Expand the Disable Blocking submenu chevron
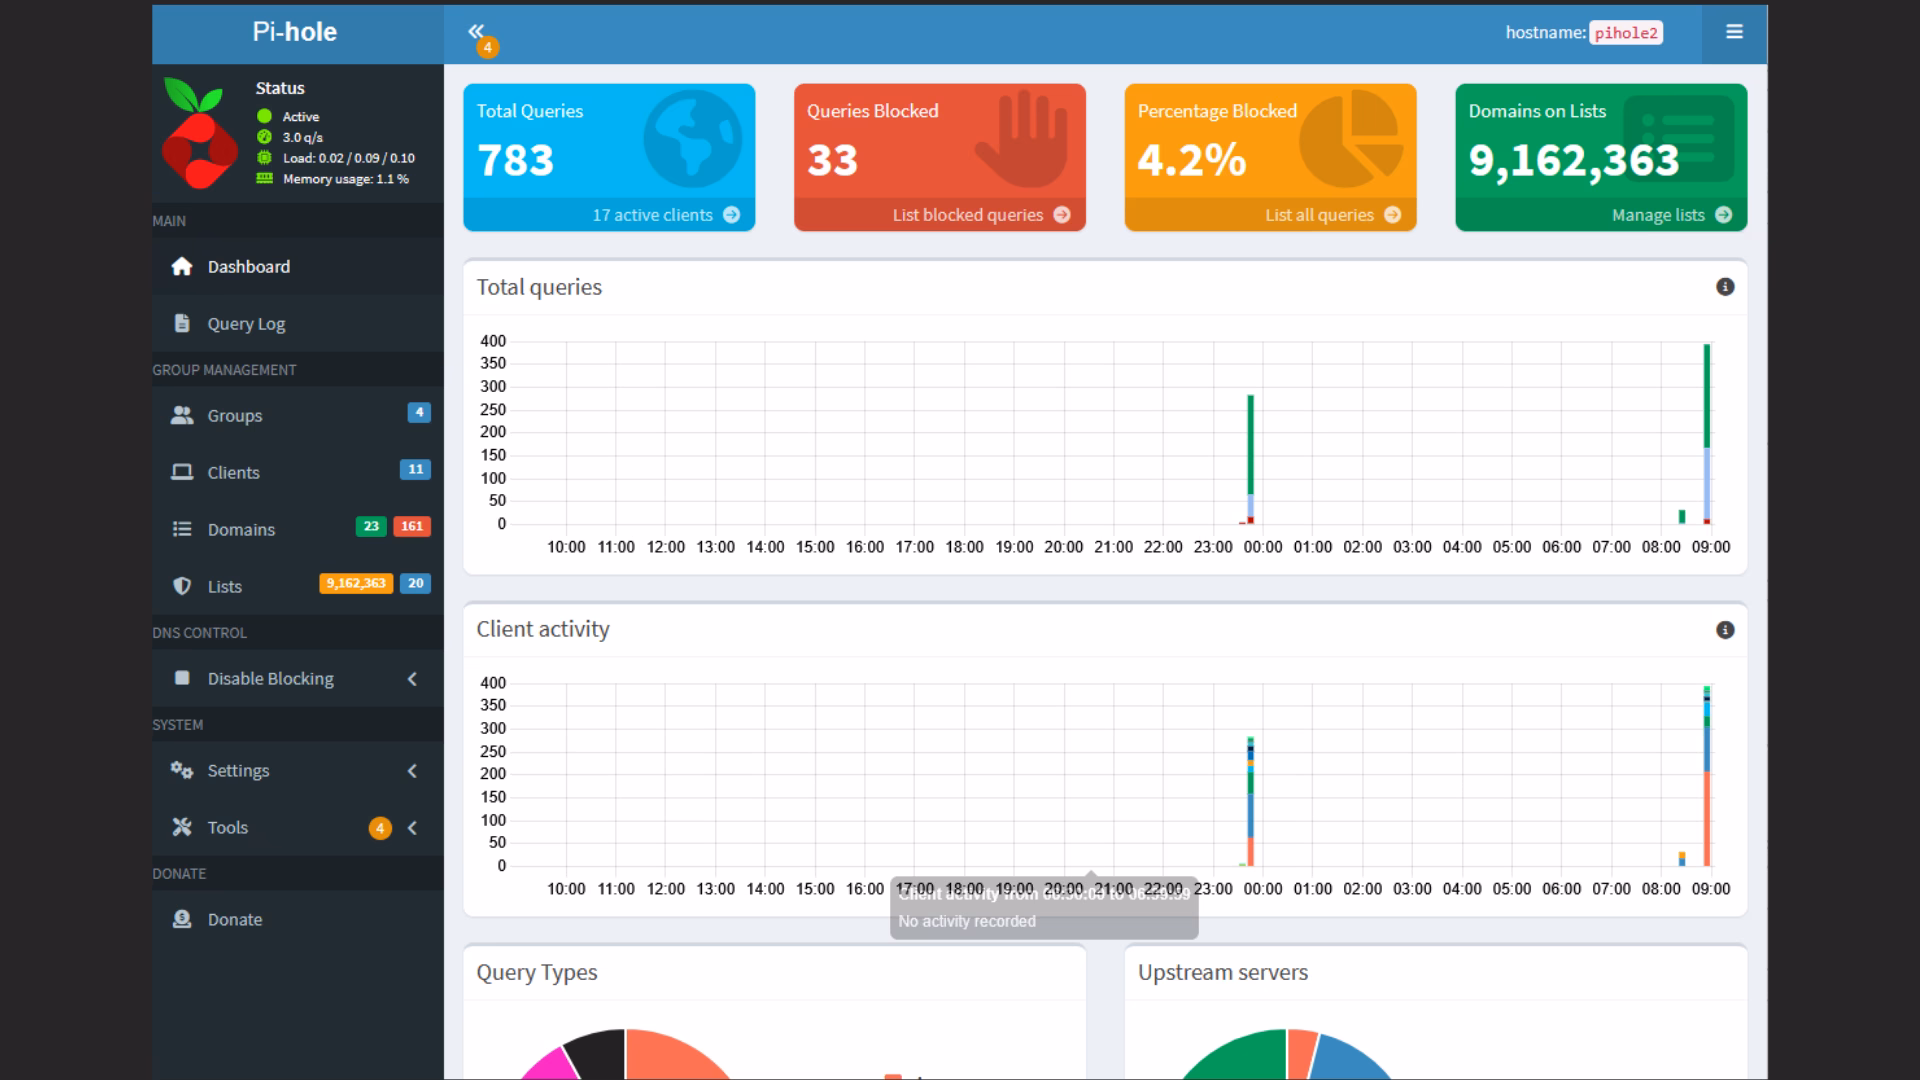 (412, 679)
